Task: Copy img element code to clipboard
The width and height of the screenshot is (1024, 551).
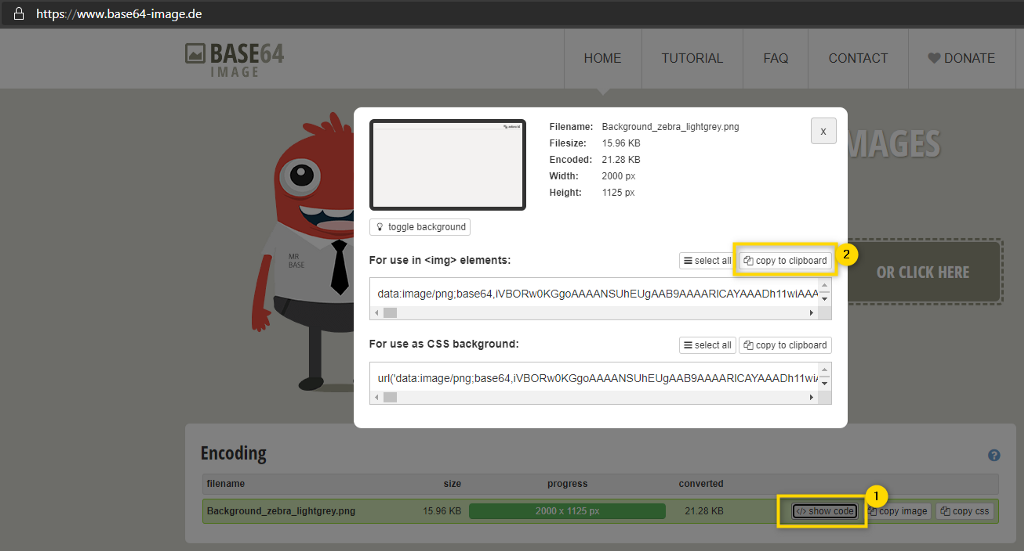Action: coord(785,261)
